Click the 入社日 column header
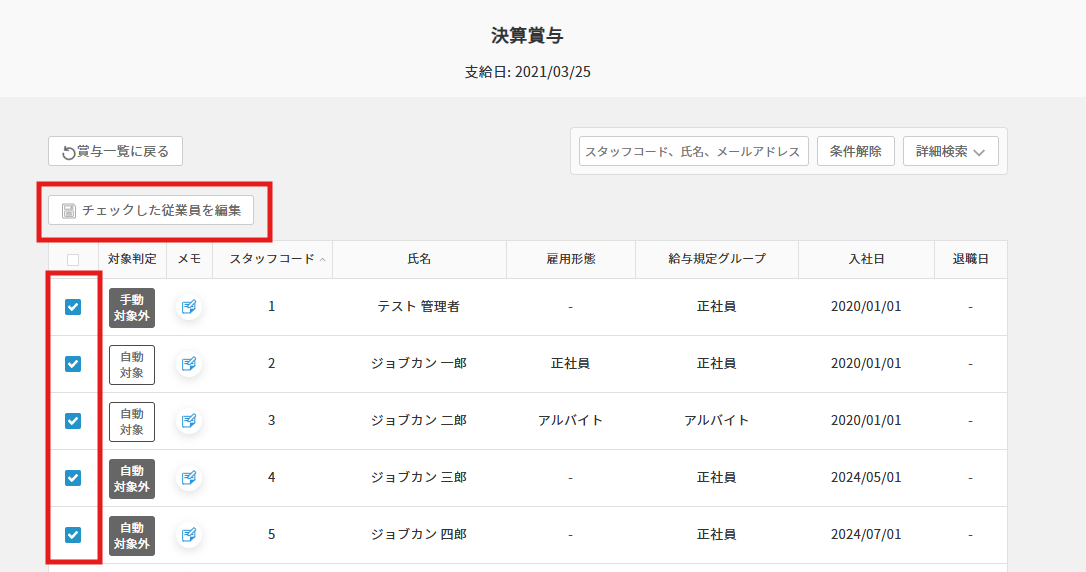 click(865, 259)
